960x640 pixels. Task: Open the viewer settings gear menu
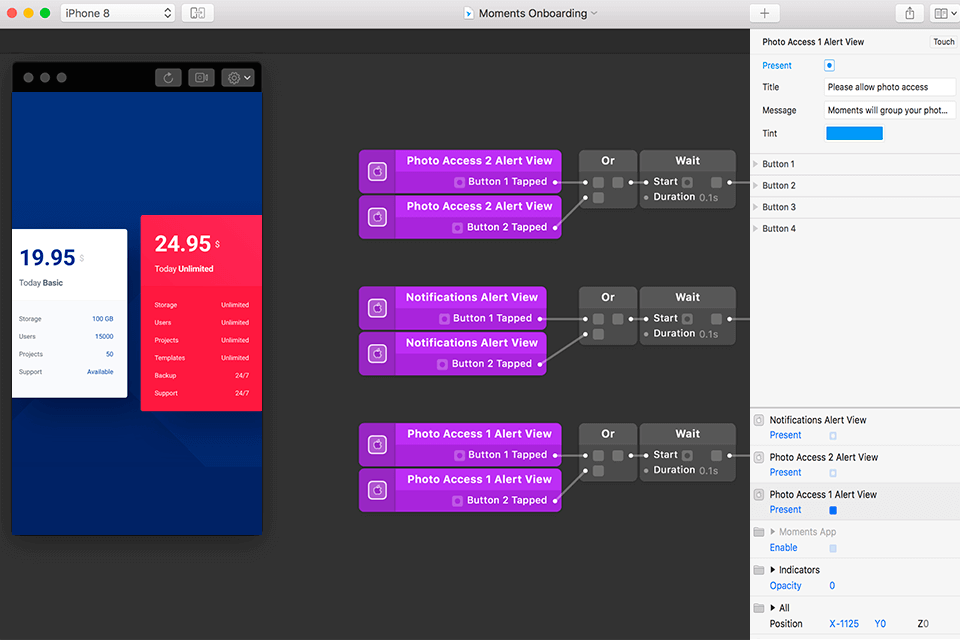point(238,77)
